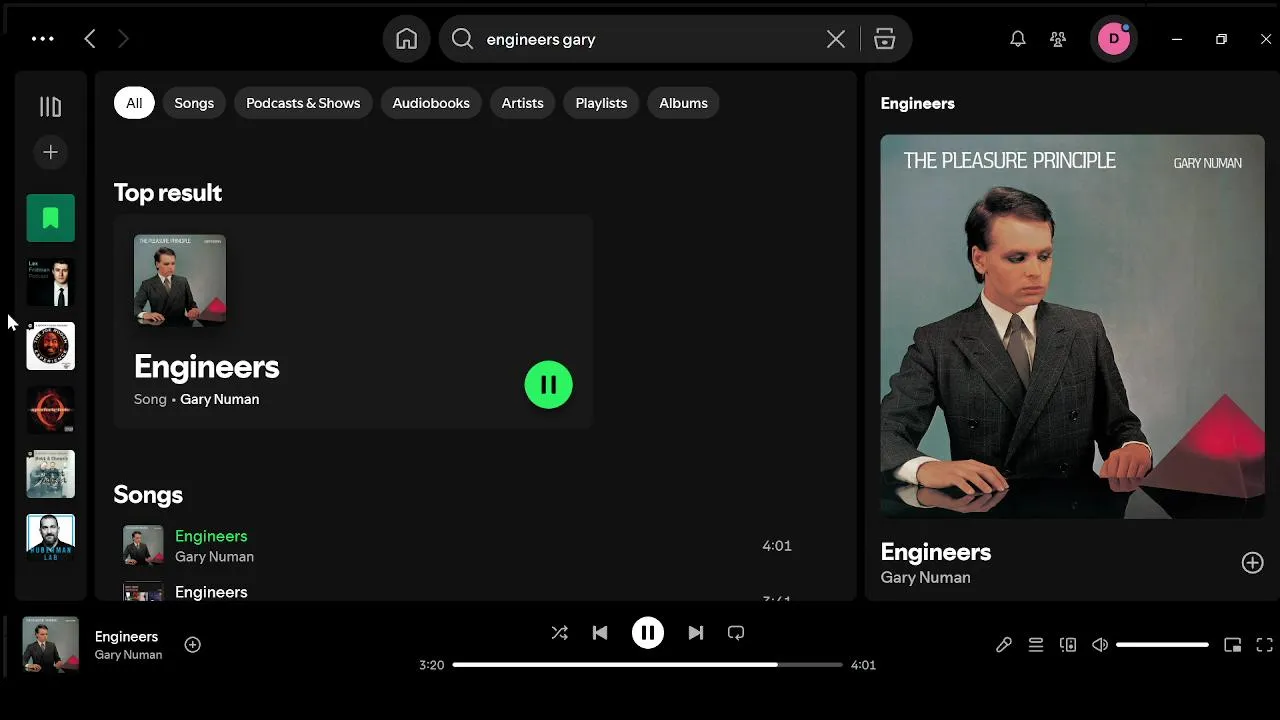The image size is (1280, 720).
Task: Click the Engineers header in right panel
Action: tap(917, 103)
